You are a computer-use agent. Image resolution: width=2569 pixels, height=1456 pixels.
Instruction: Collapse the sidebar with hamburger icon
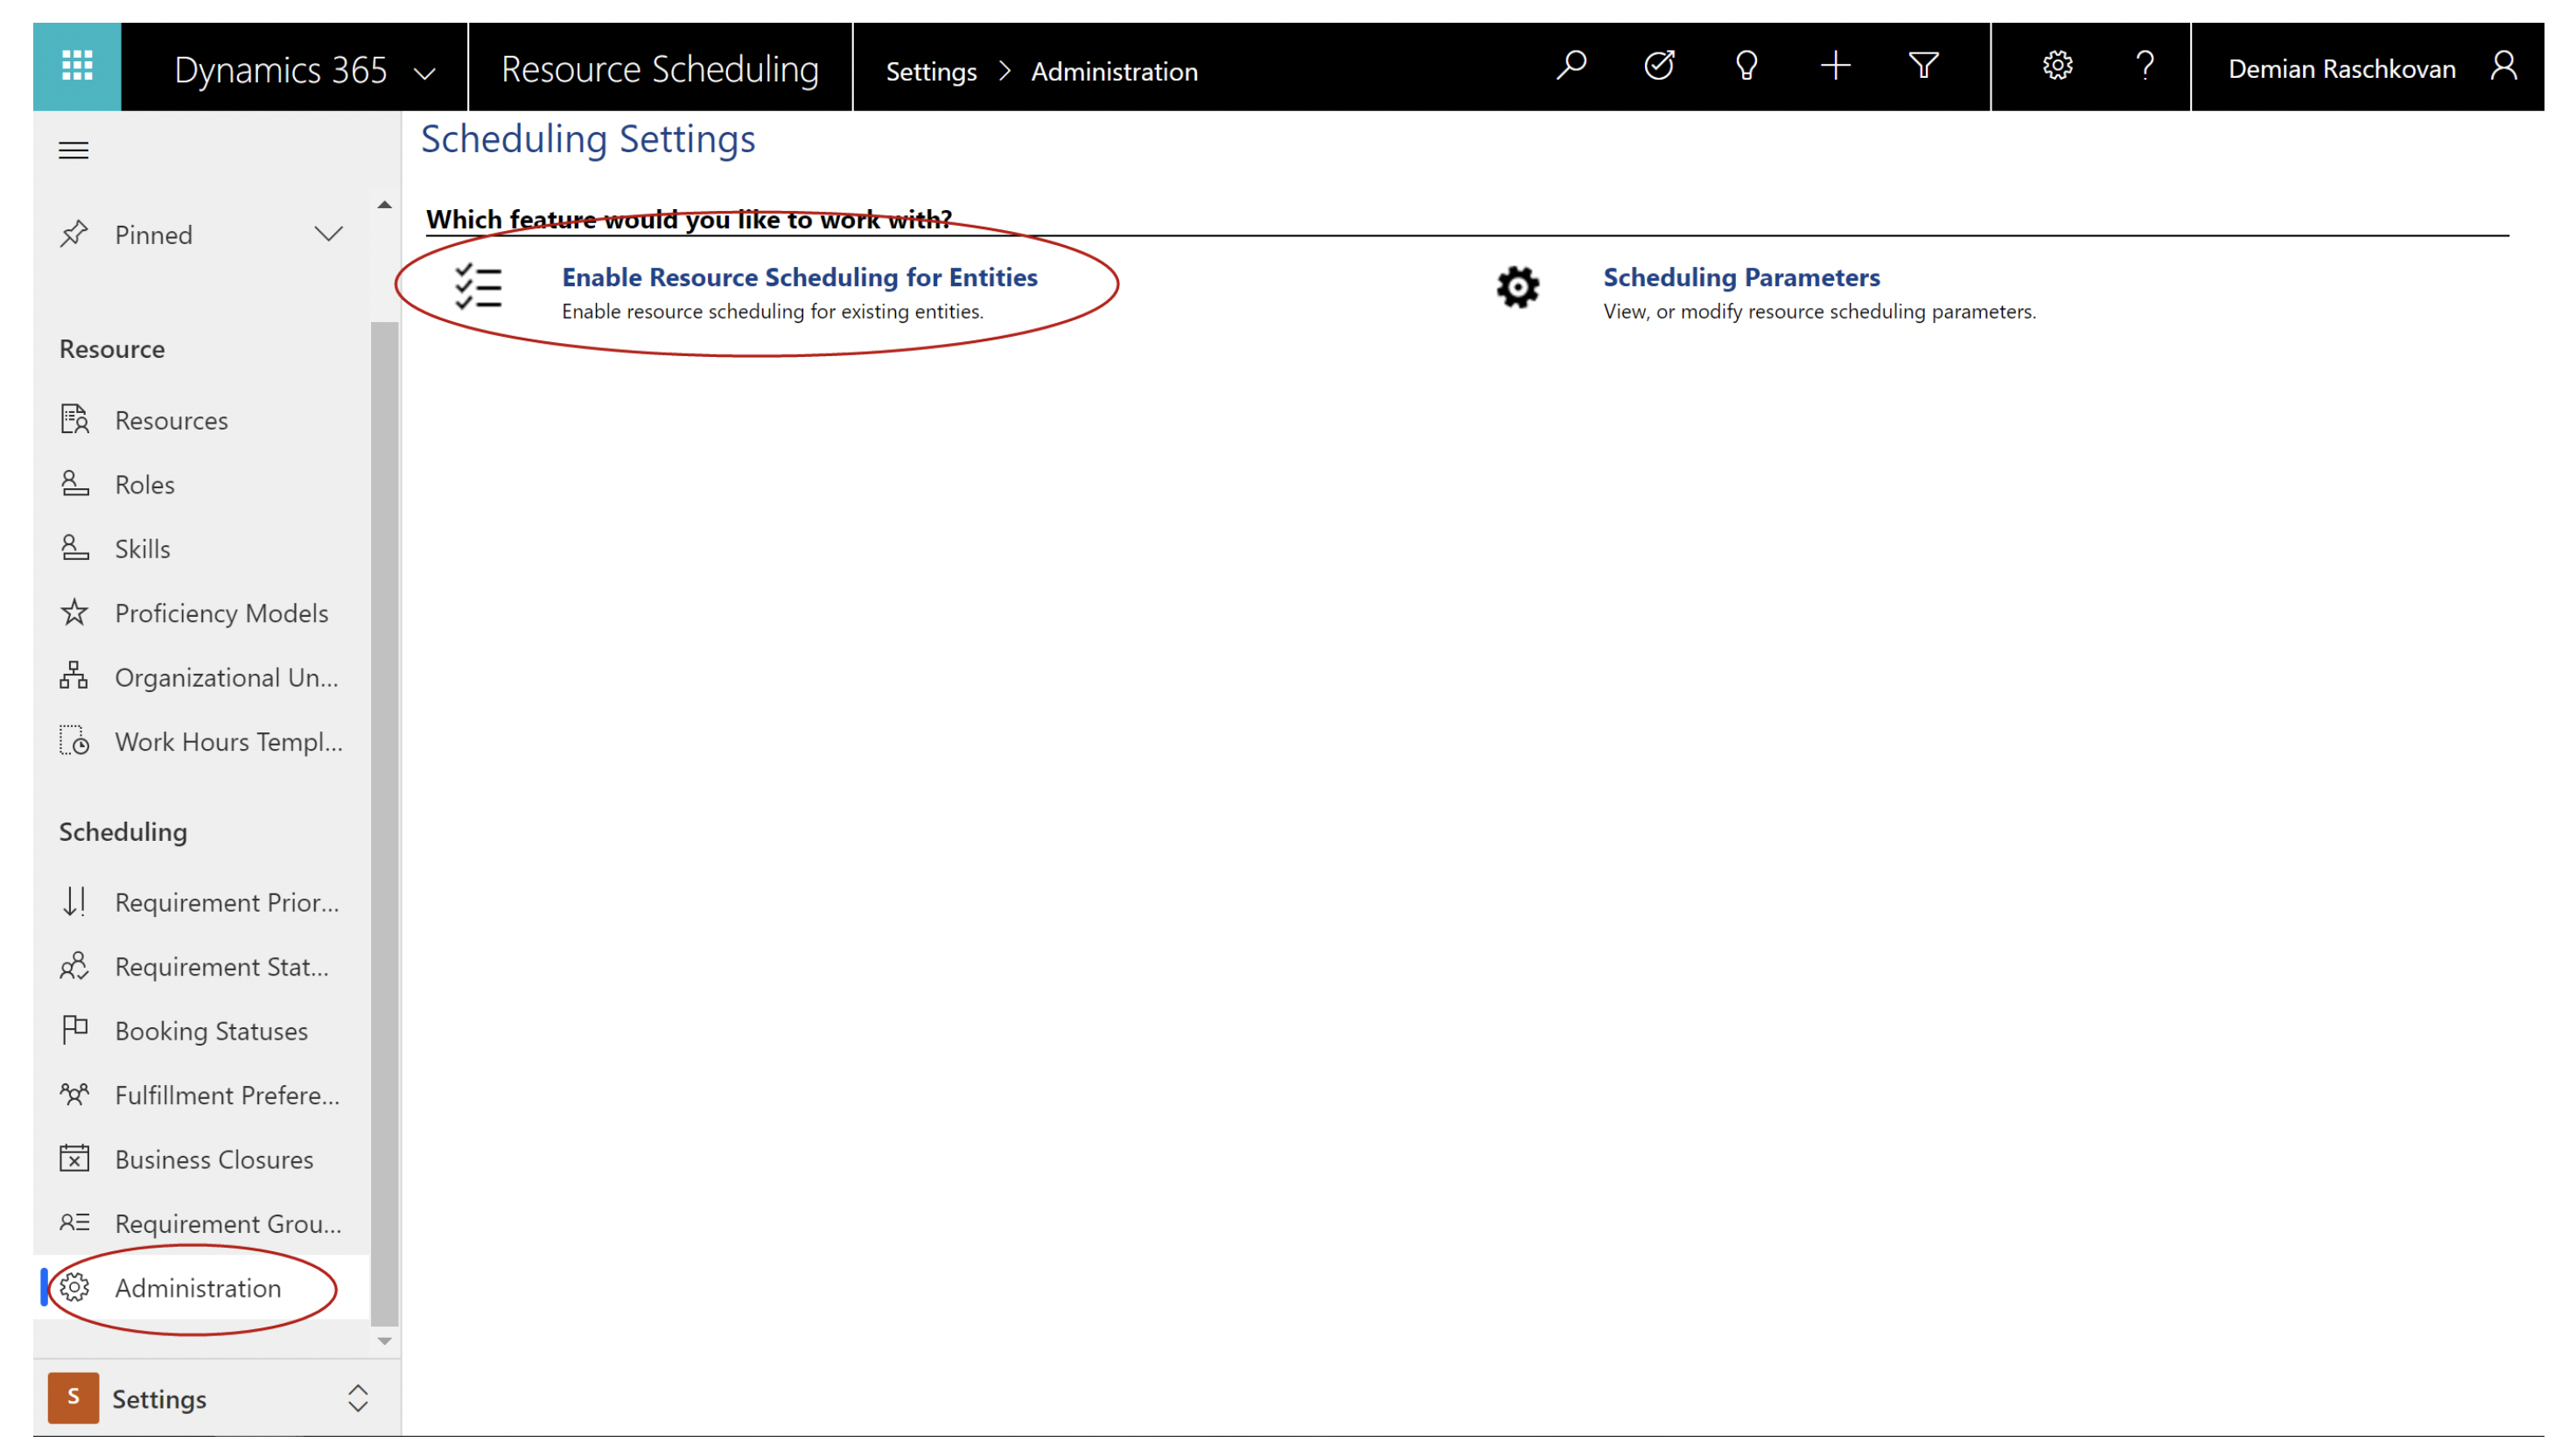click(x=74, y=150)
